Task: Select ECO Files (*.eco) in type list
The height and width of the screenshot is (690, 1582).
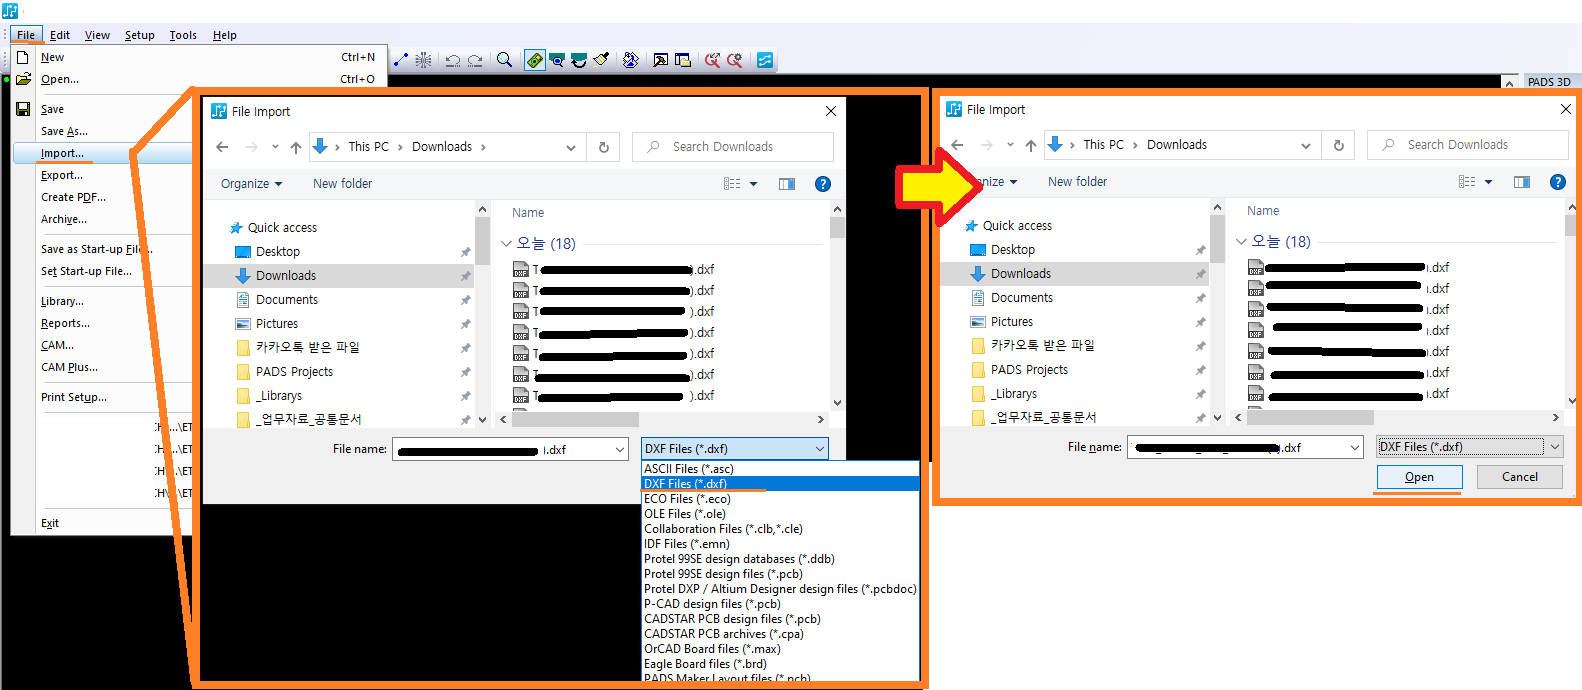Action: coord(780,499)
